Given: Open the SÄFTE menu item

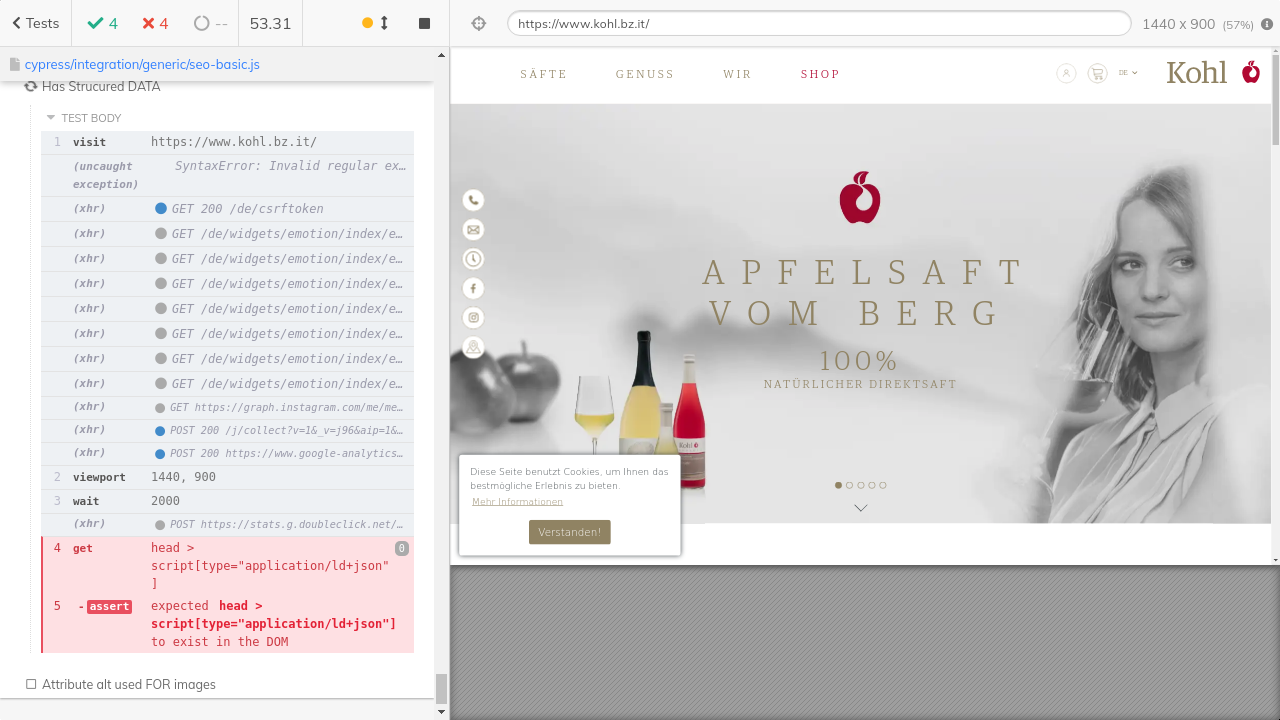Looking at the screenshot, I should [x=543, y=74].
